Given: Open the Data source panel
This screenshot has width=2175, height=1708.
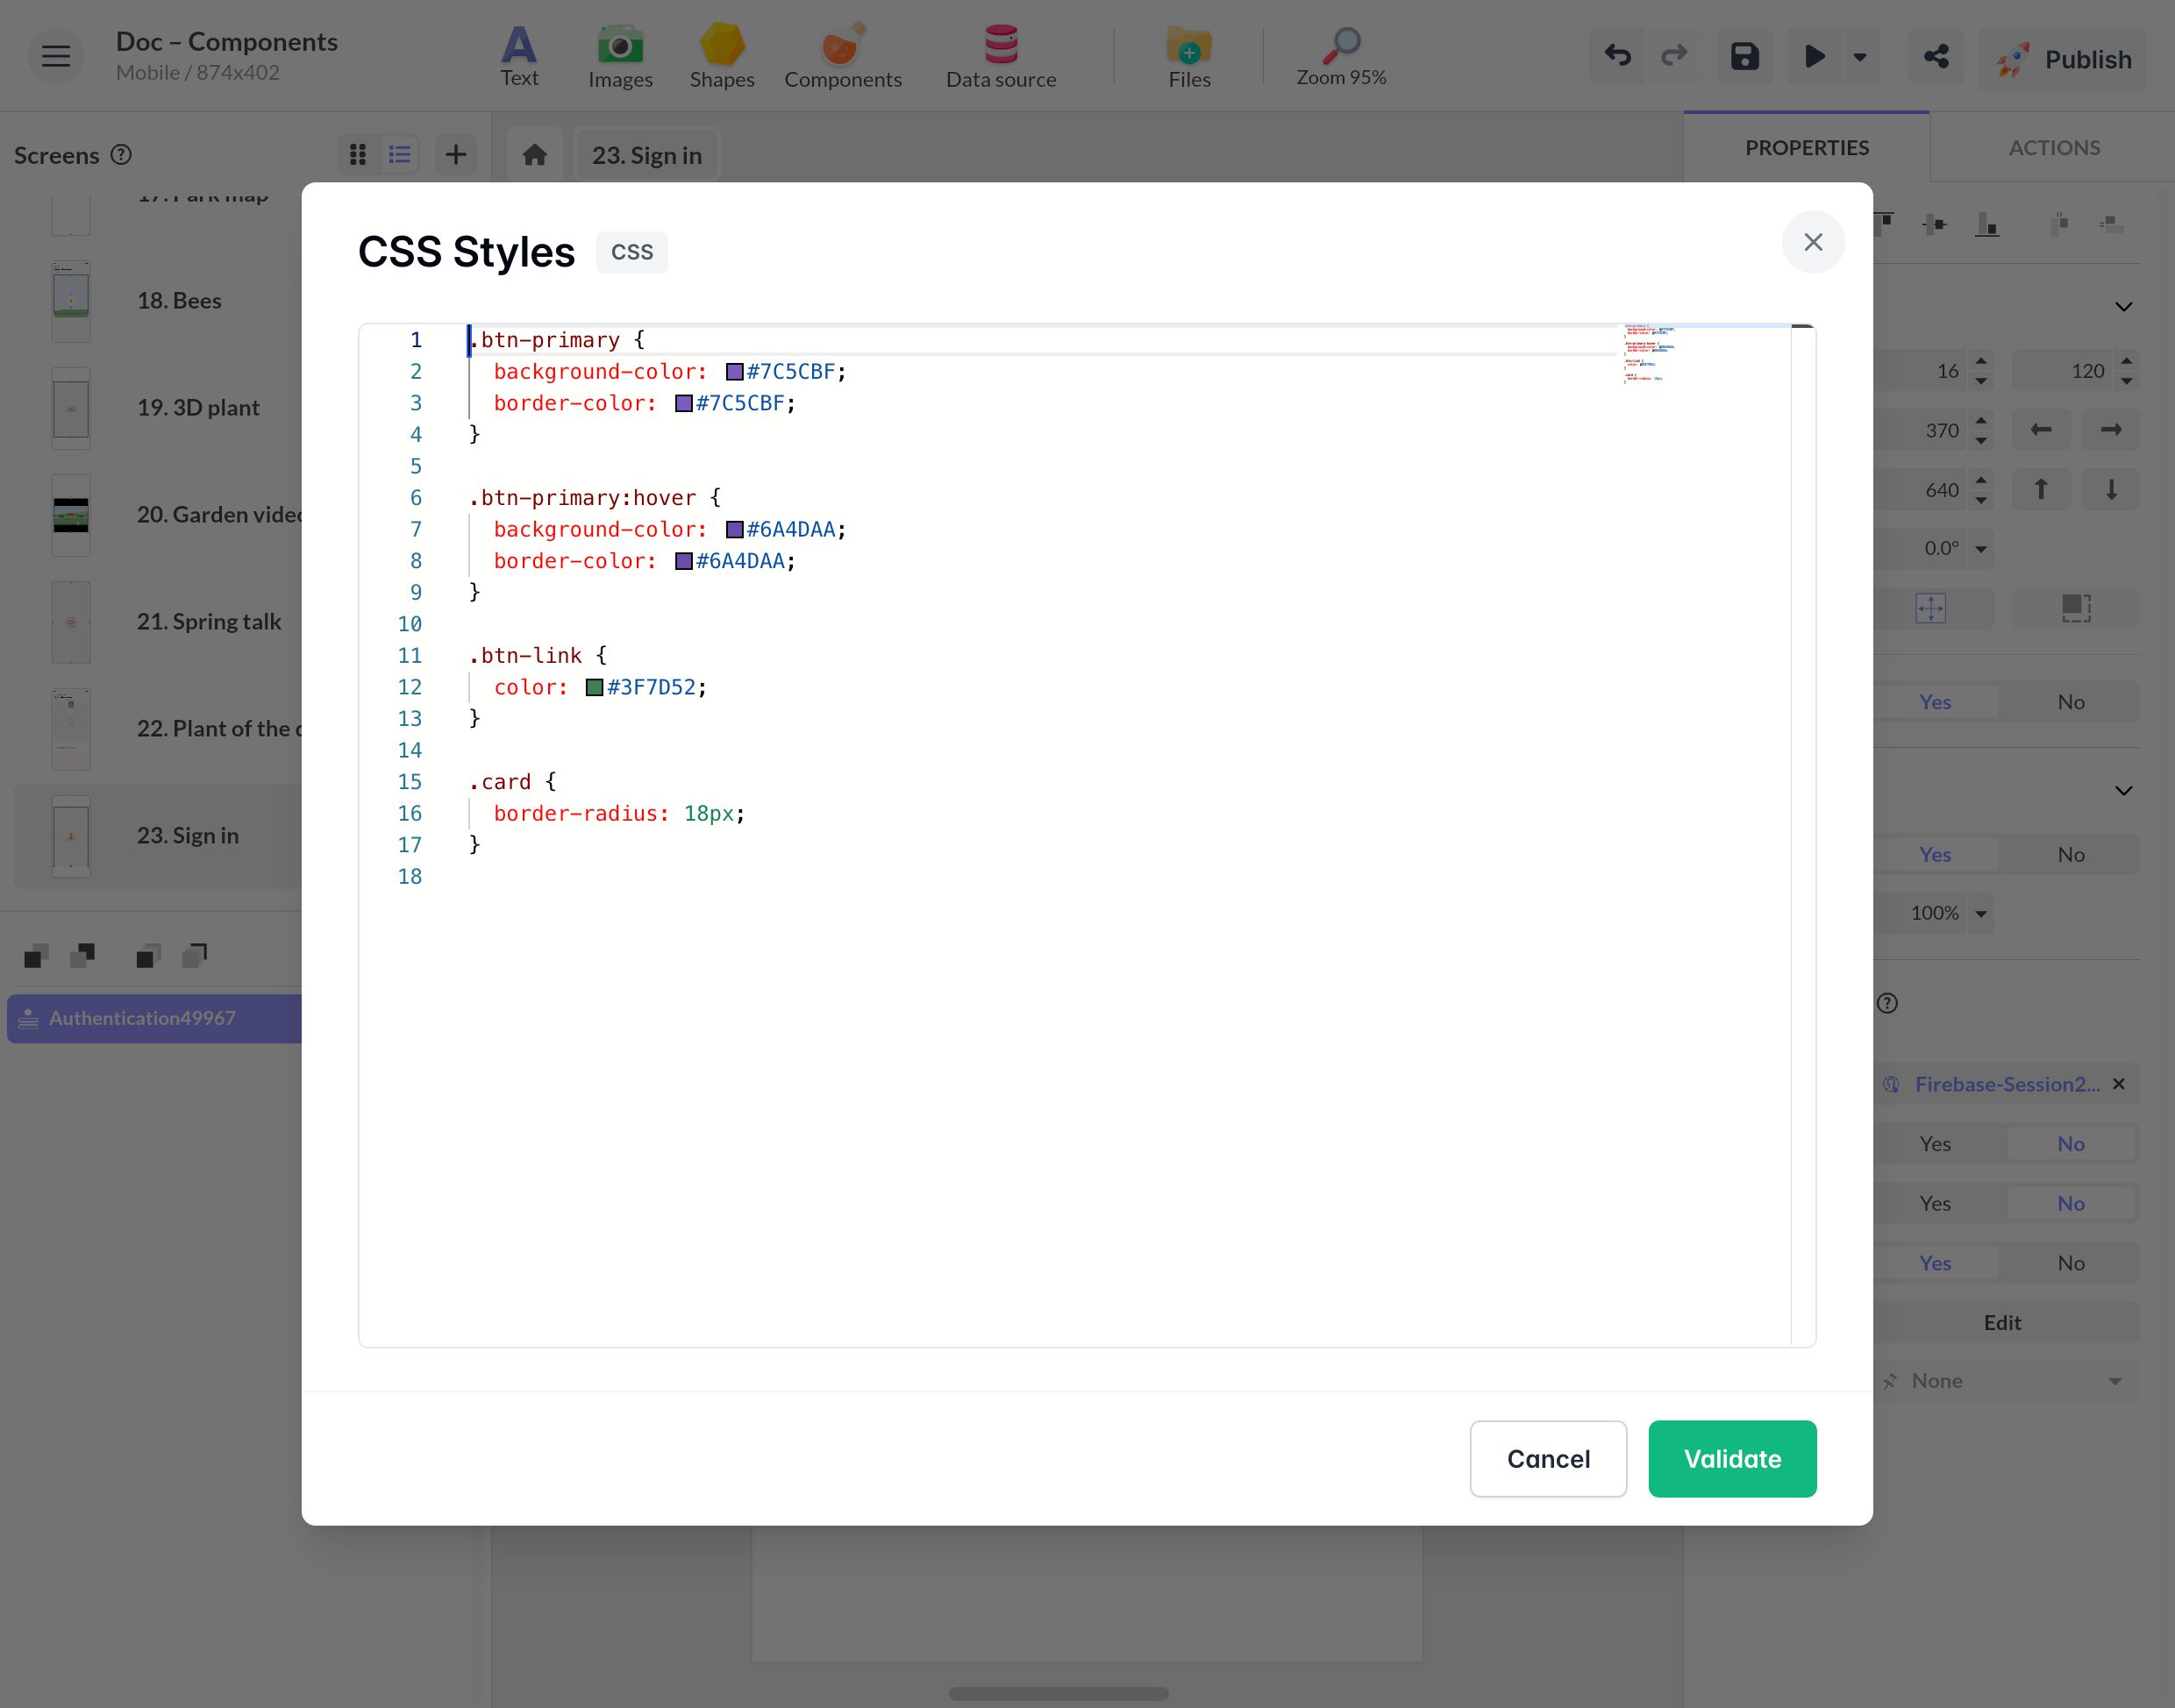Looking at the screenshot, I should click(x=1001, y=56).
